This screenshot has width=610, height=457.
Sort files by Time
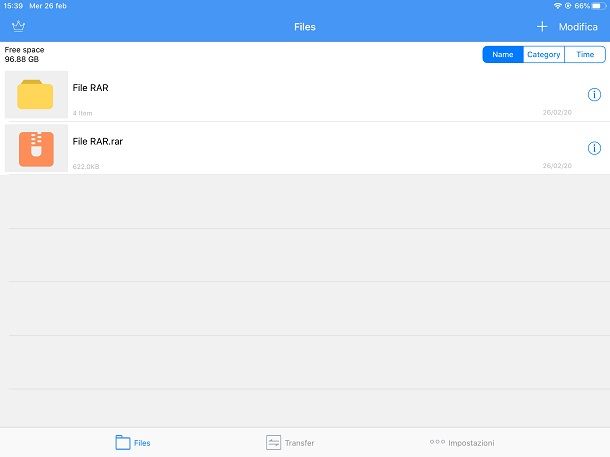[x=585, y=54]
